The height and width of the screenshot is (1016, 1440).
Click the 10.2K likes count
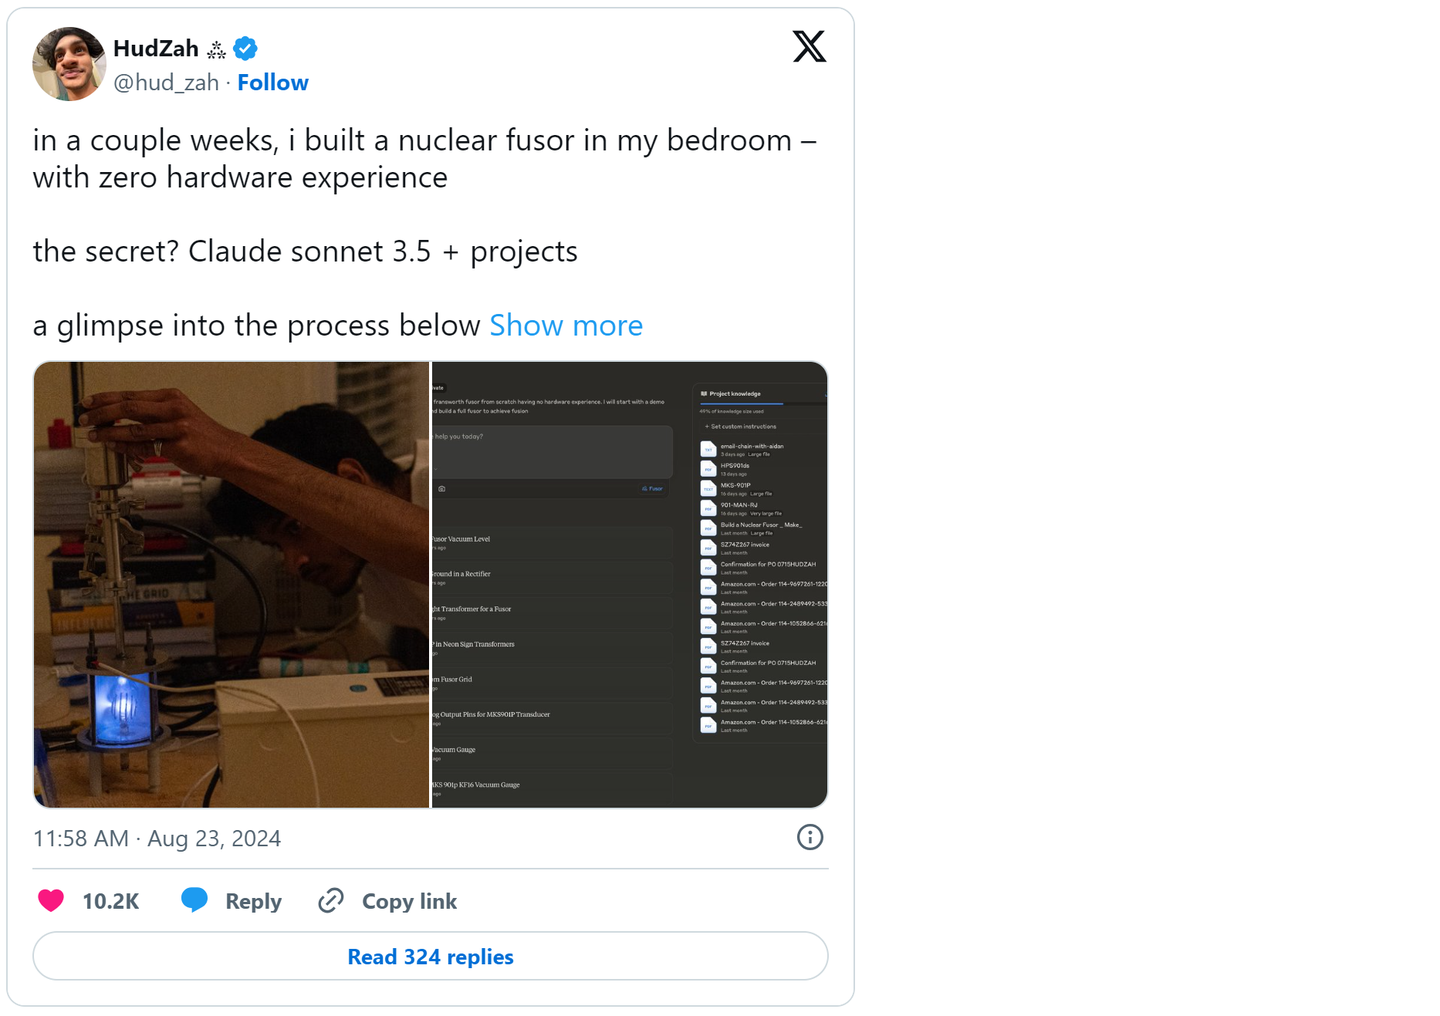click(x=110, y=901)
